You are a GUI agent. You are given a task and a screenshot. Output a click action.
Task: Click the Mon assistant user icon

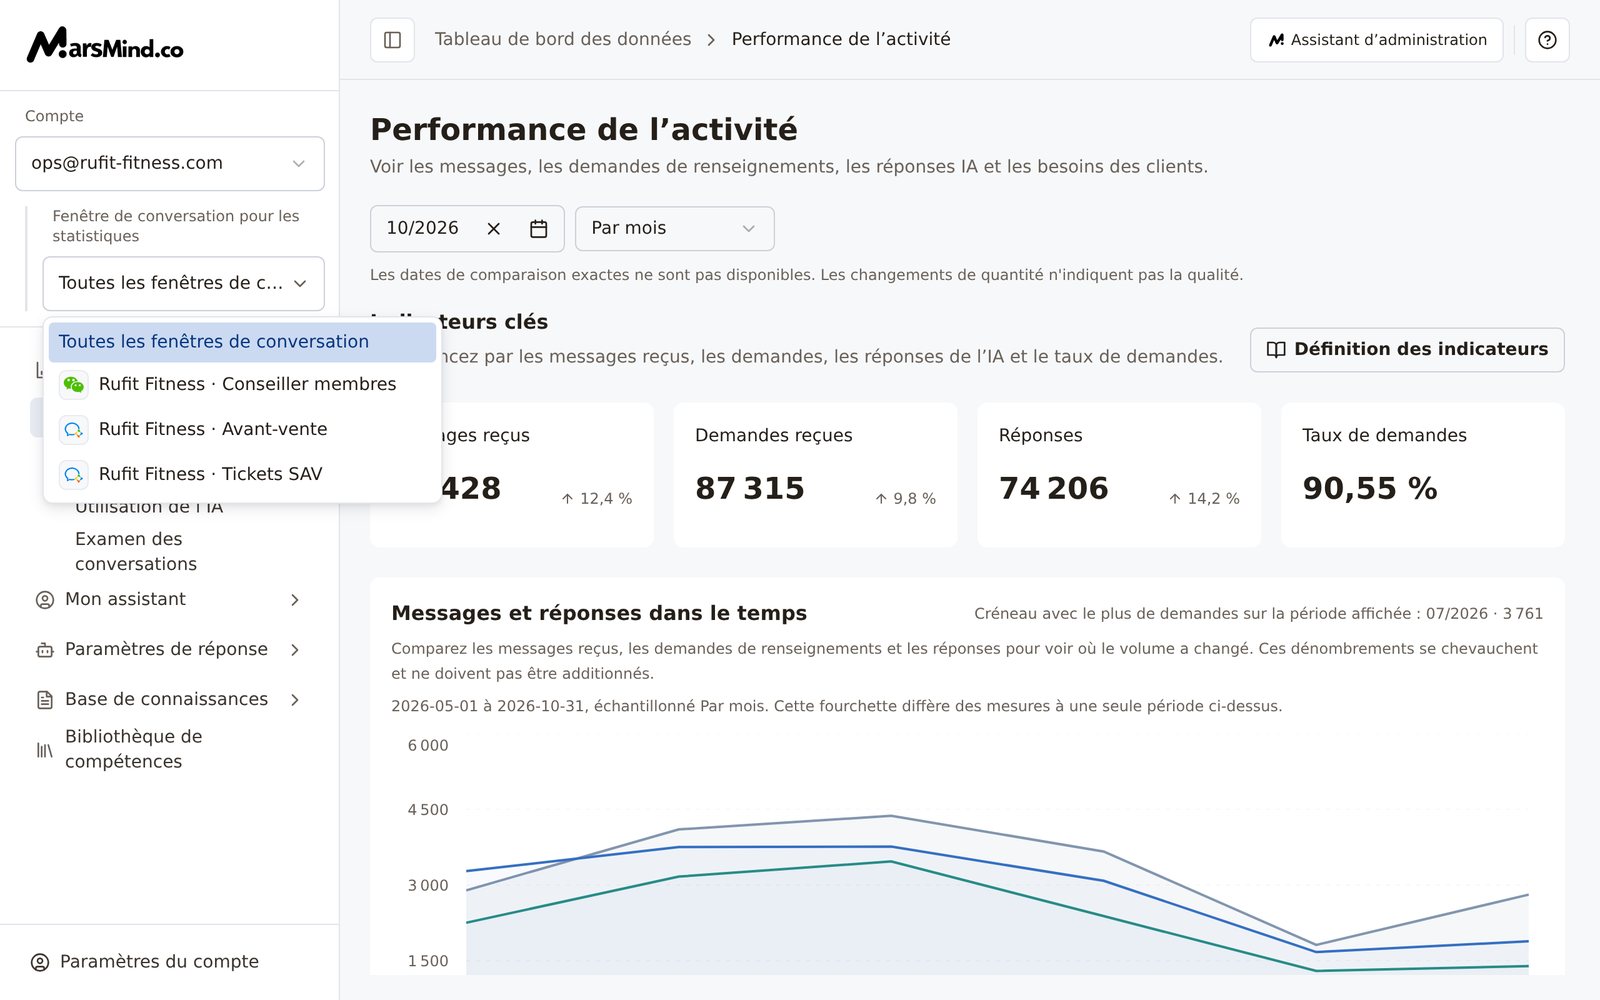pos(45,600)
